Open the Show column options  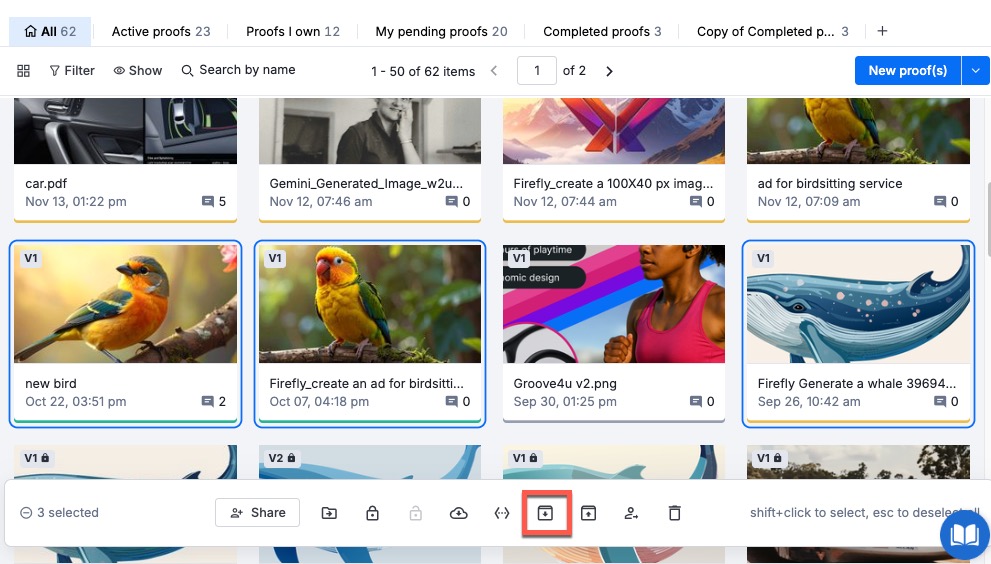(x=138, y=71)
